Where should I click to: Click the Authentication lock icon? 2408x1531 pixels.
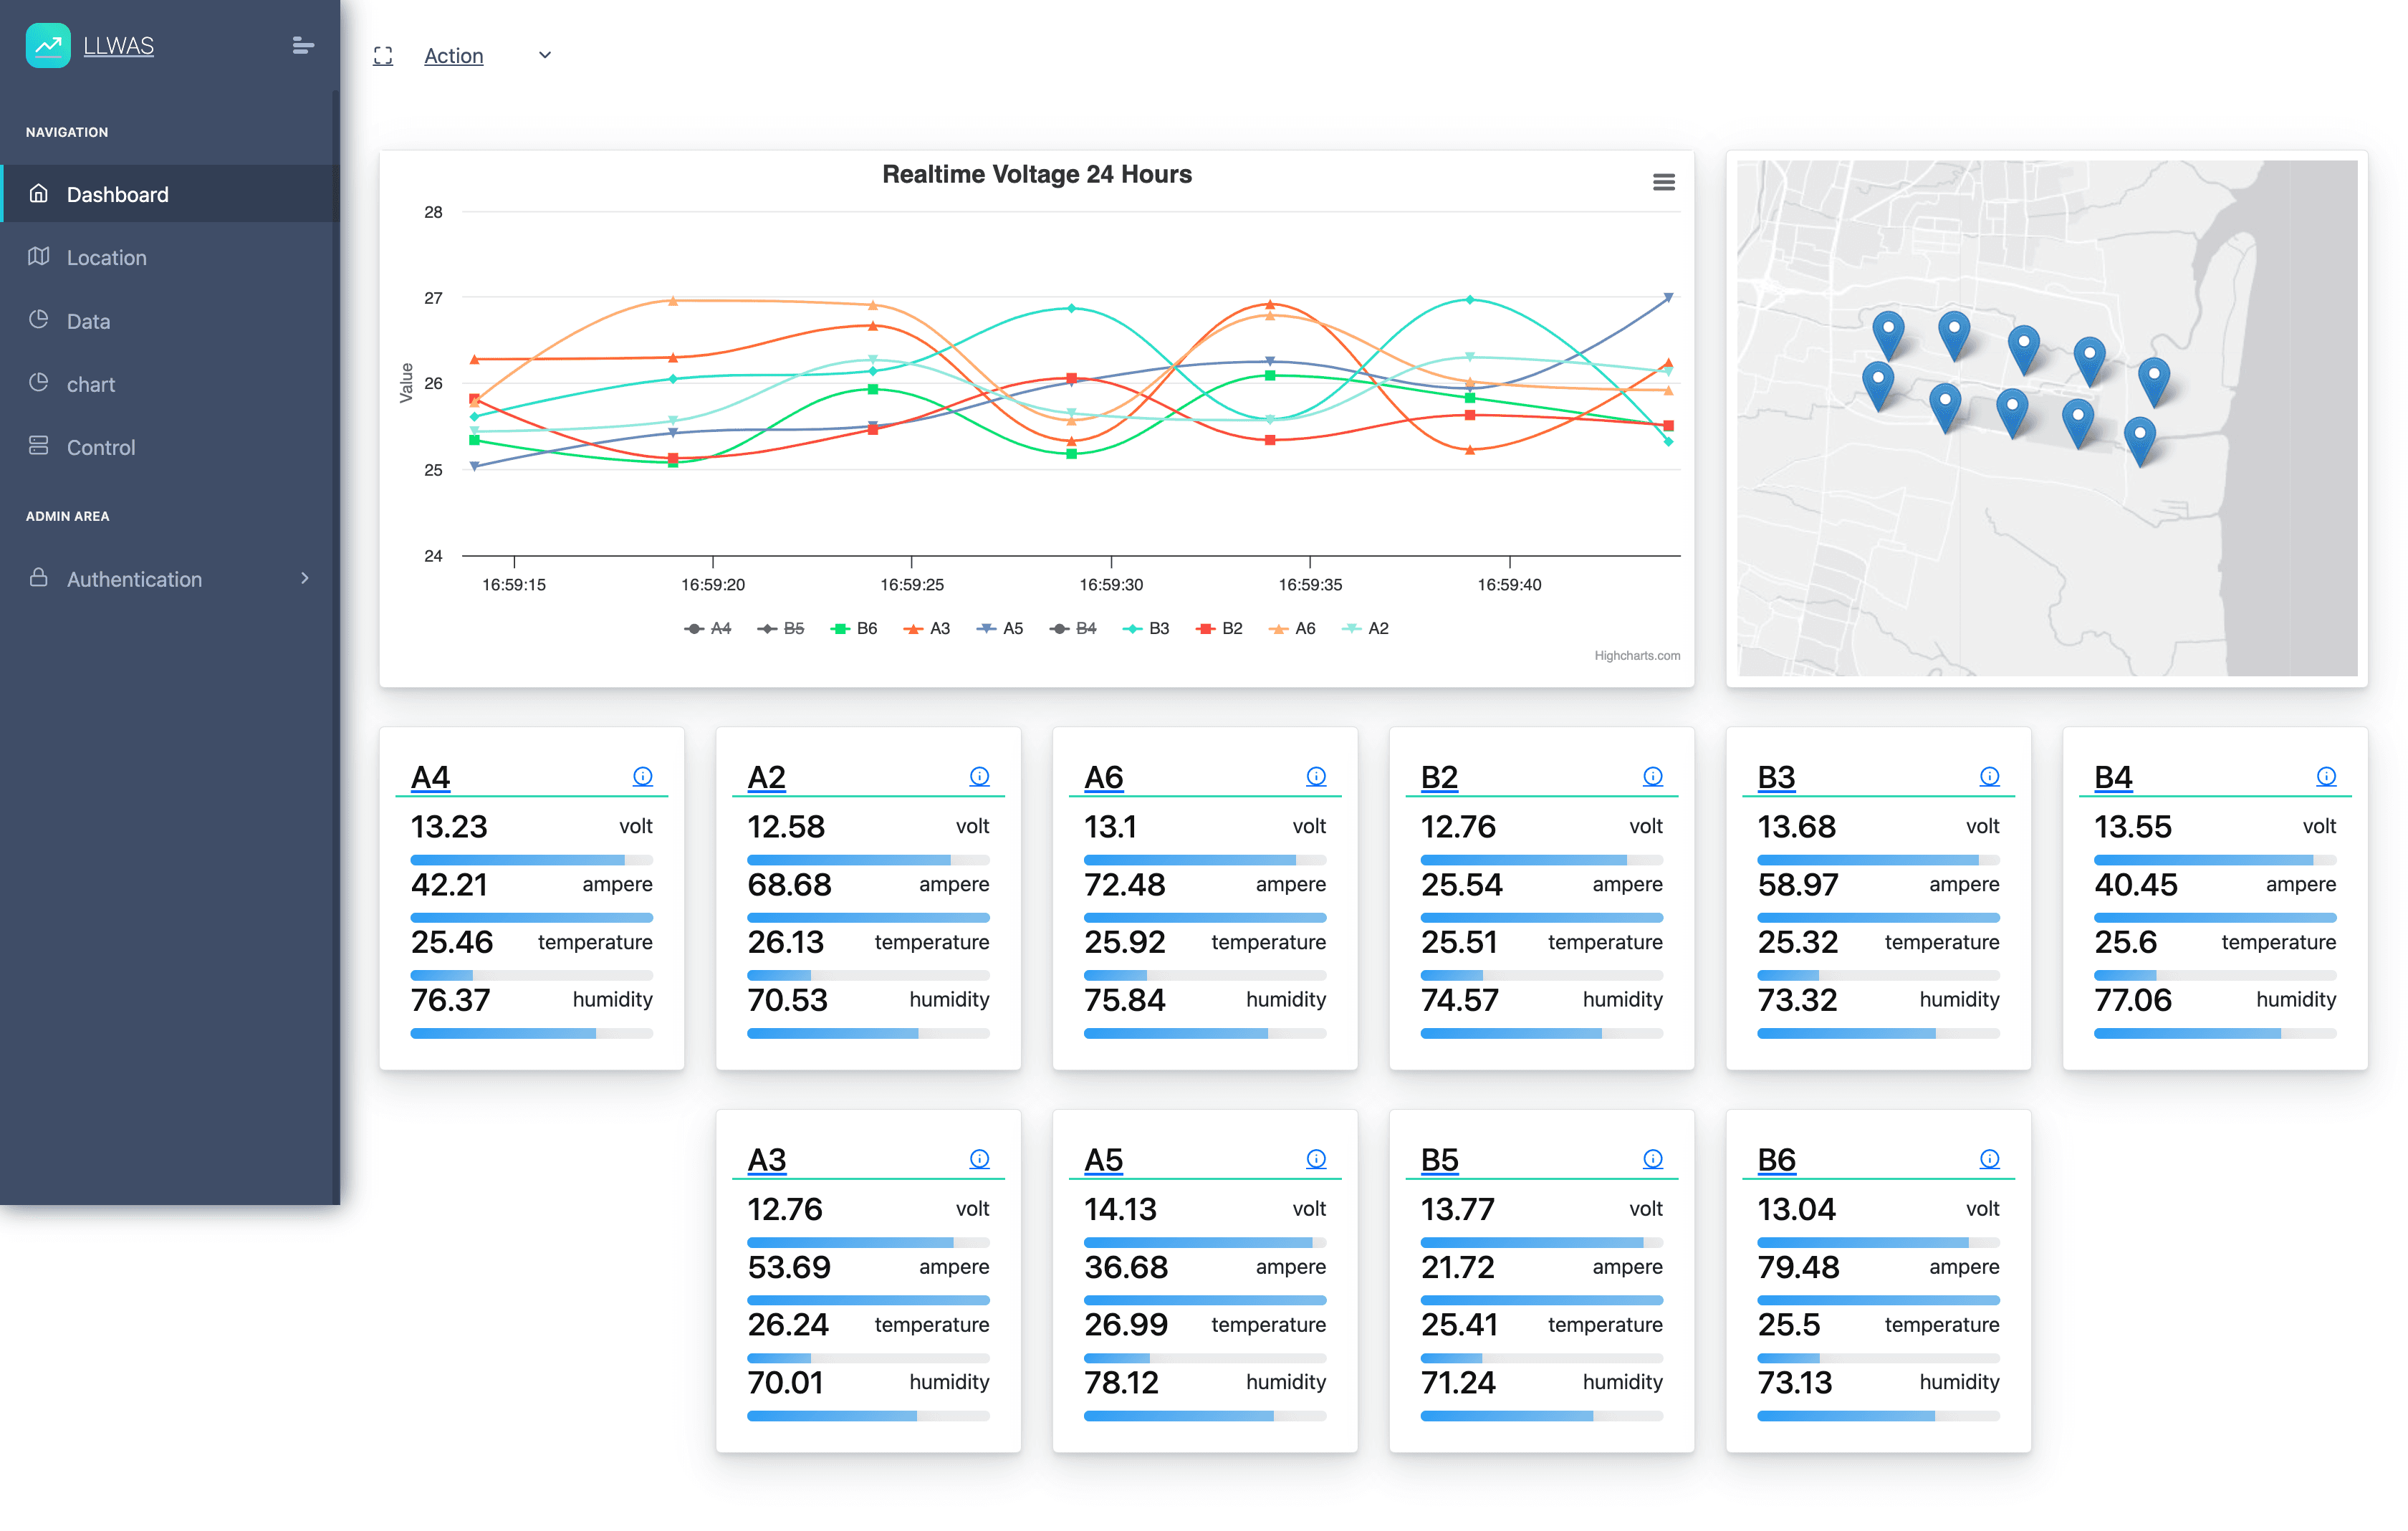39,578
